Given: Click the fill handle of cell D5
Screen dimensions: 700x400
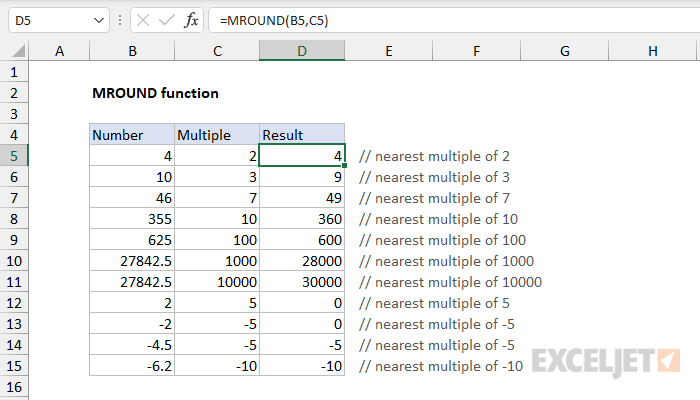Looking at the screenshot, I should [x=345, y=166].
